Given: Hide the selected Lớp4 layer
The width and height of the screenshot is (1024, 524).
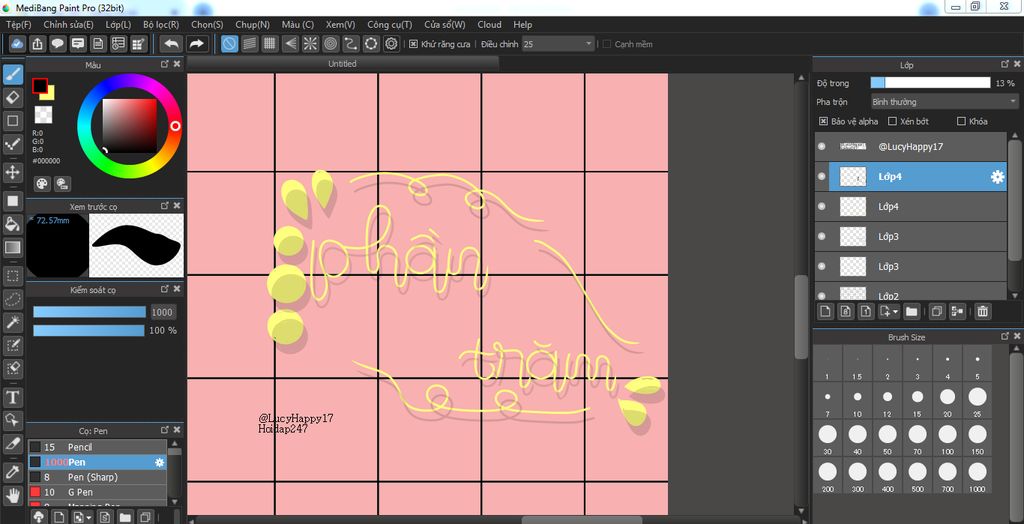Looking at the screenshot, I should (x=822, y=176).
